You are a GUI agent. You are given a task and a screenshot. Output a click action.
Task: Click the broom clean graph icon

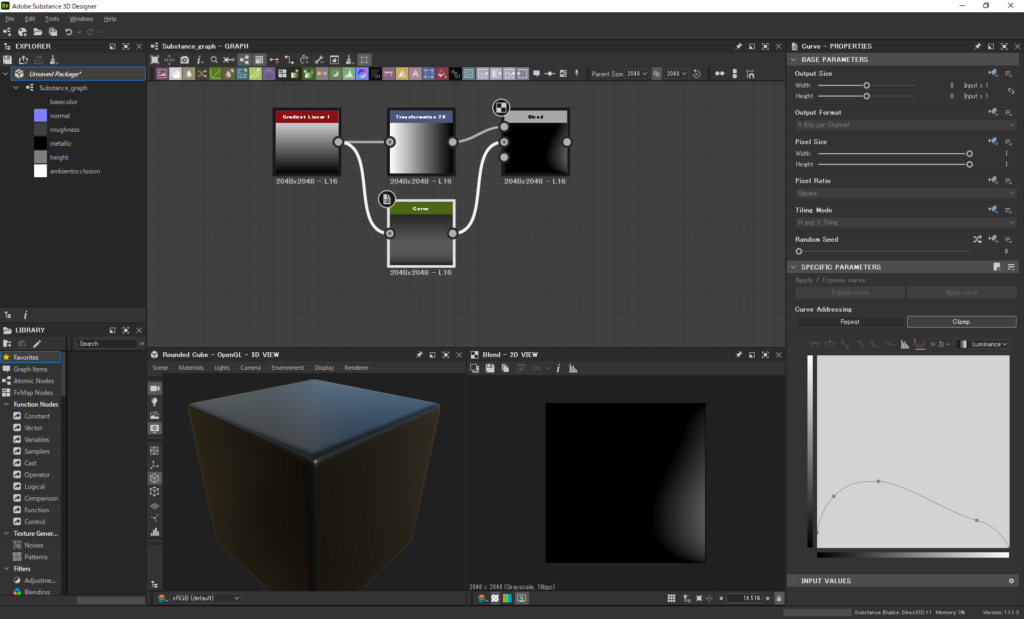349,59
